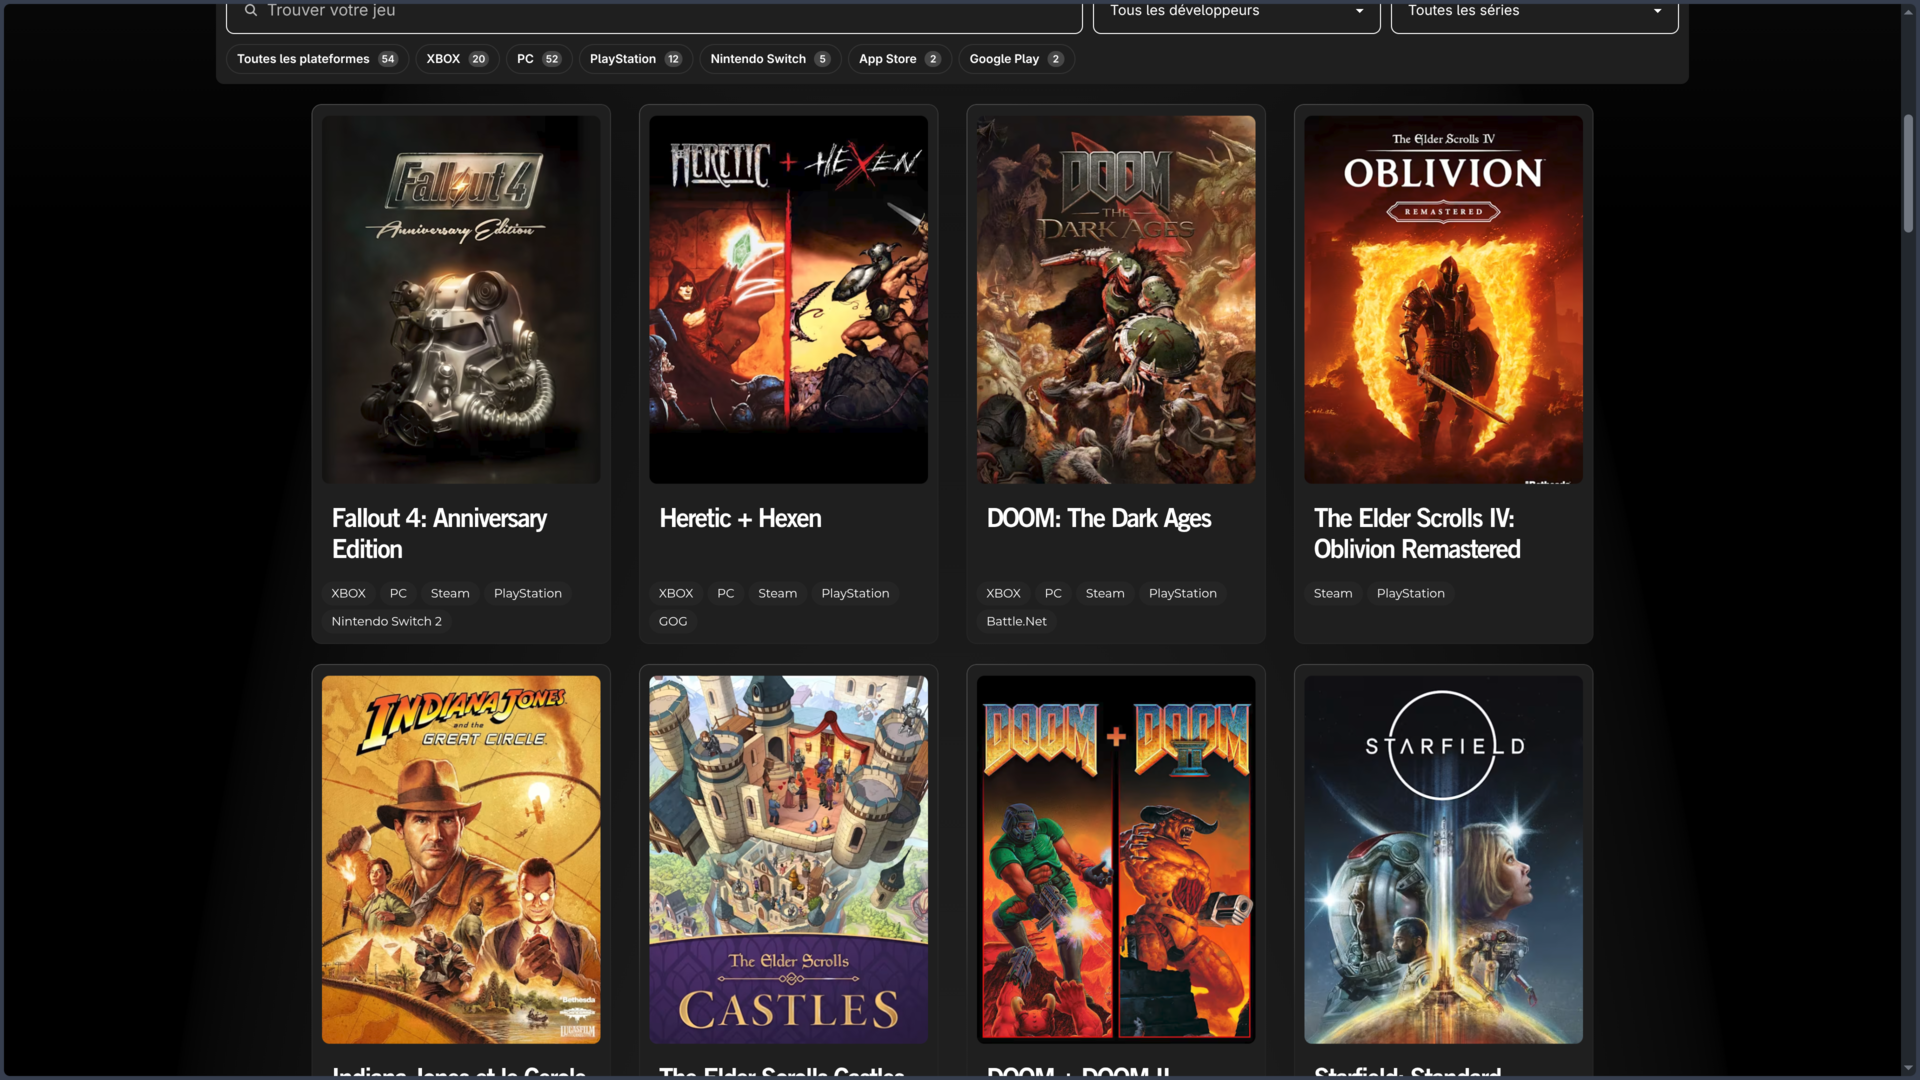Open the Fallout 4 Anniversary Edition cover

461,299
